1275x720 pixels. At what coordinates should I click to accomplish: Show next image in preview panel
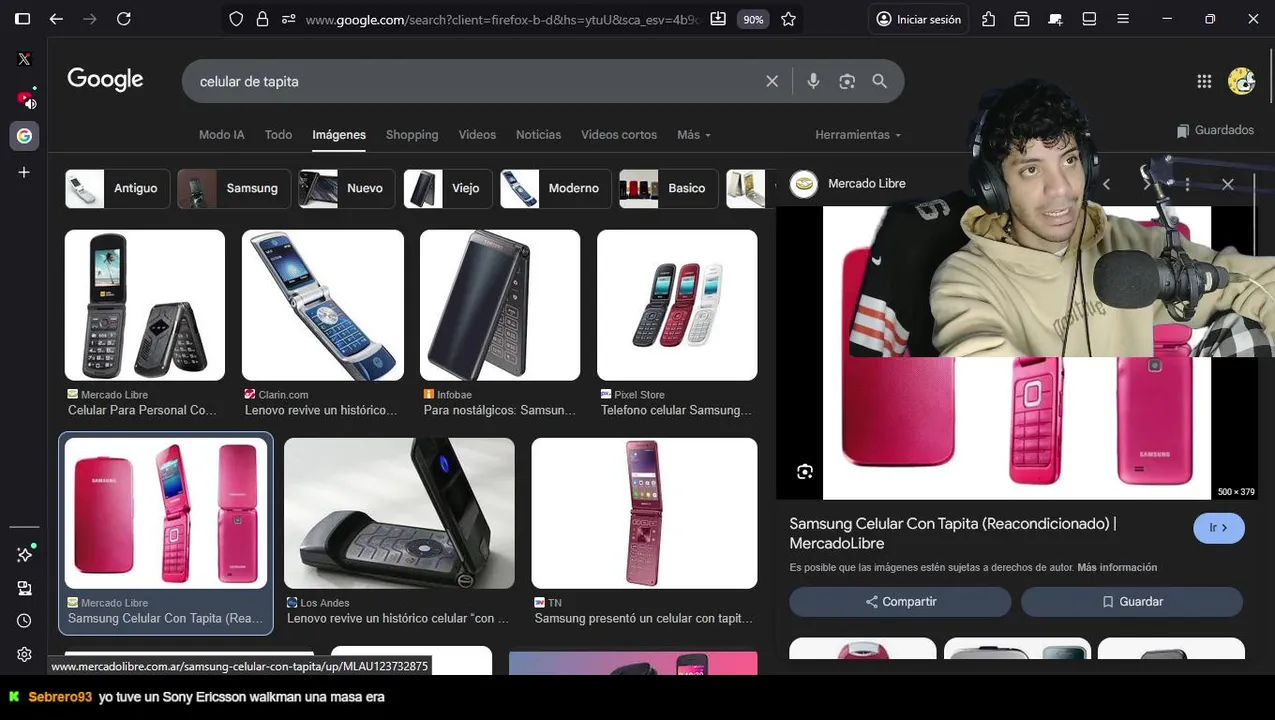pos(1147,184)
